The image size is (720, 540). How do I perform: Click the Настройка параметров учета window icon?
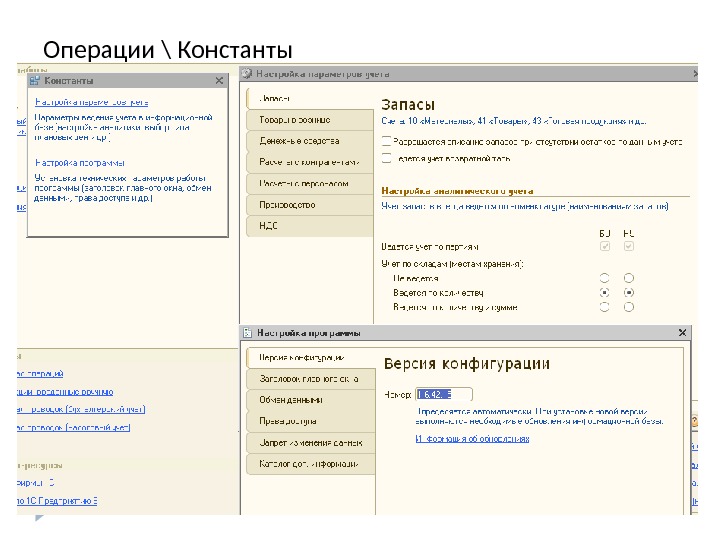247,74
